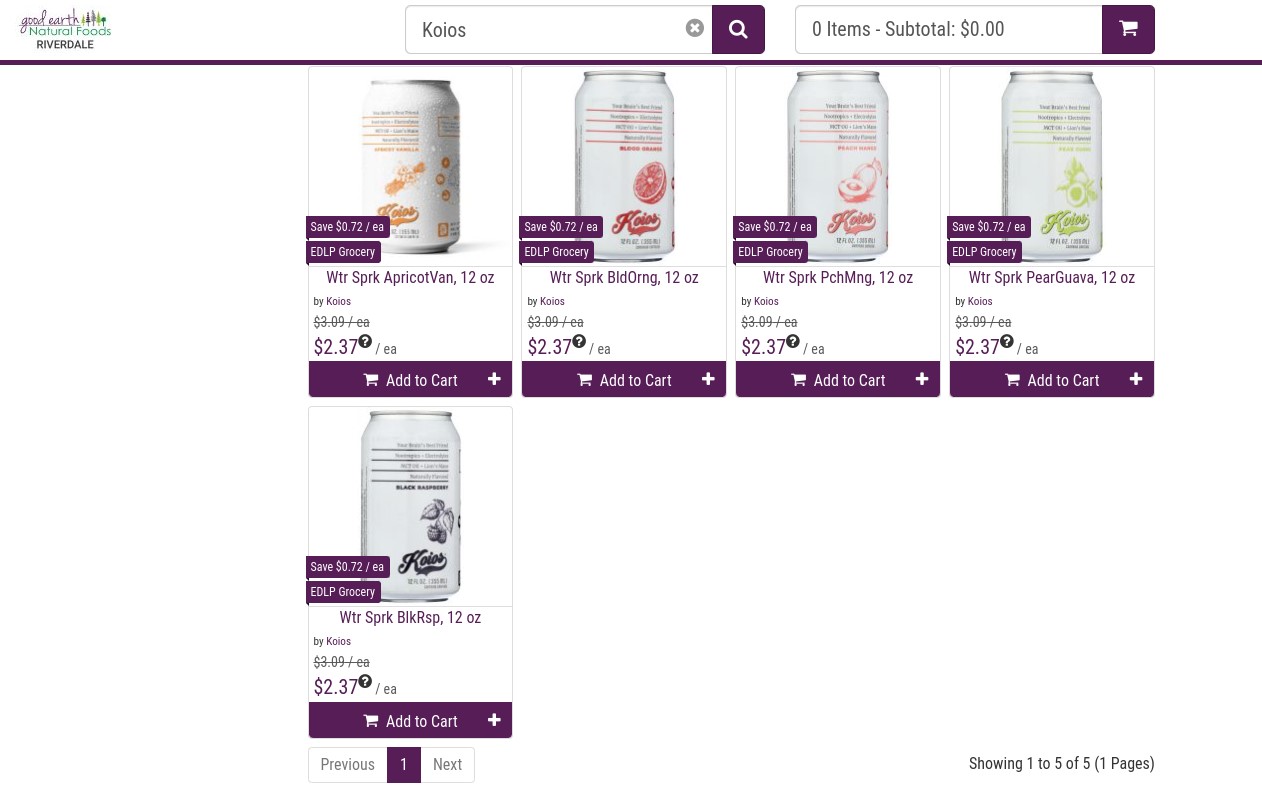Click the Good Earth Natural Foods logo
This screenshot has width=1262, height=798.
pyautogui.click(x=64, y=28)
